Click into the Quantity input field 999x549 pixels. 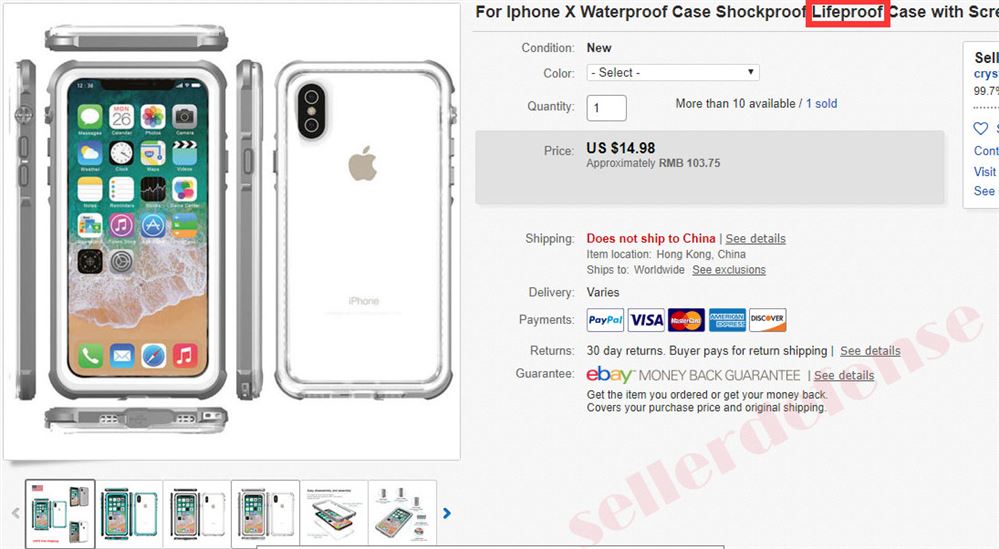[607, 108]
